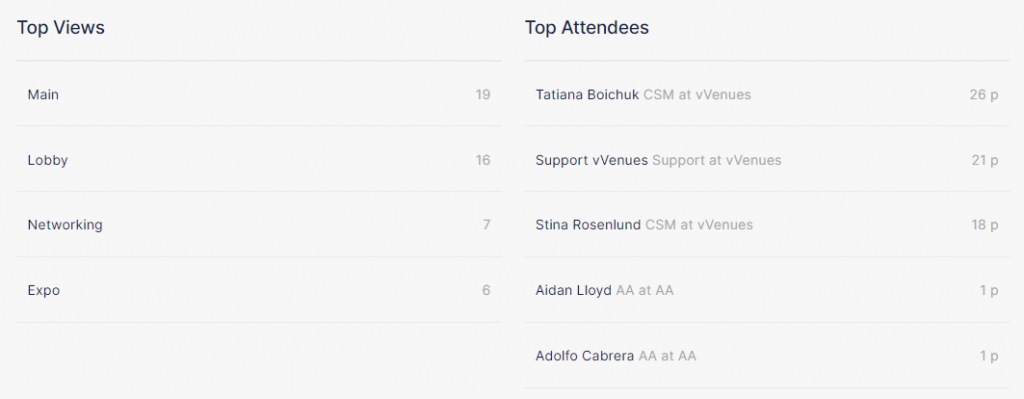The image size is (1024, 399).
Task: Select attendee Stina Rosenlund
Action: click(767, 225)
